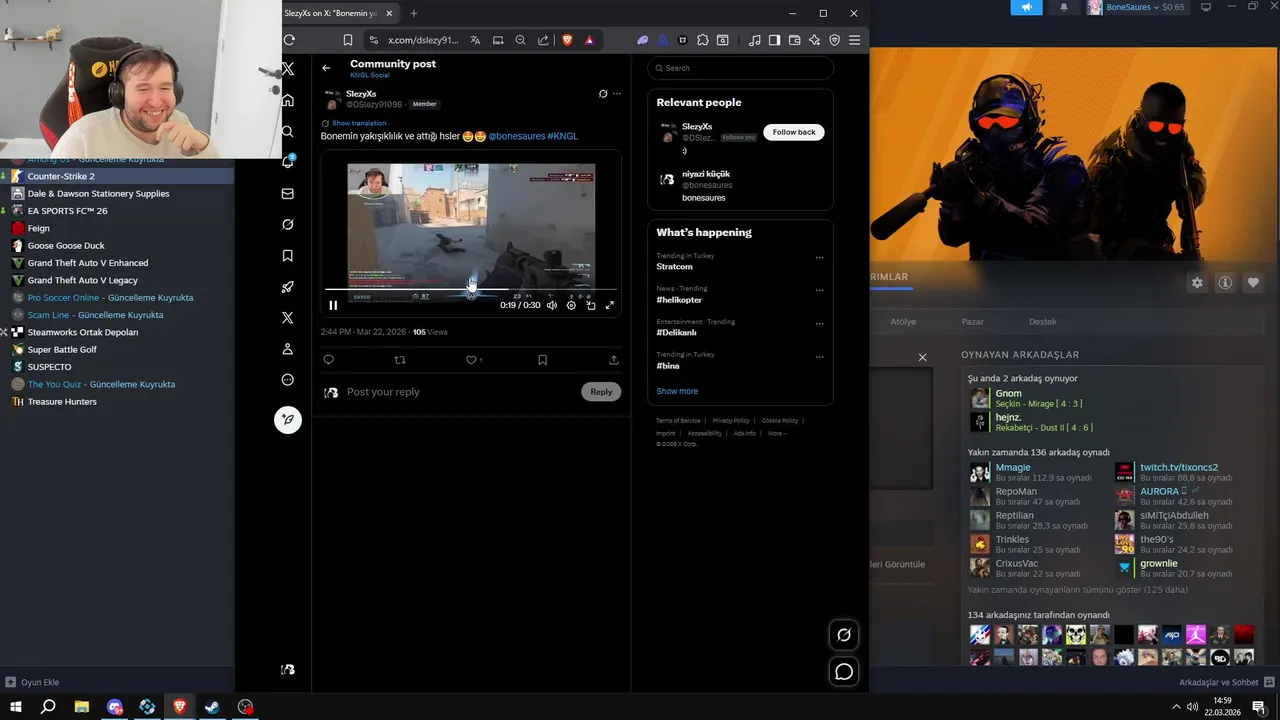Open the Brave hamburger menu
The width and height of the screenshot is (1280, 720).
[x=854, y=40]
